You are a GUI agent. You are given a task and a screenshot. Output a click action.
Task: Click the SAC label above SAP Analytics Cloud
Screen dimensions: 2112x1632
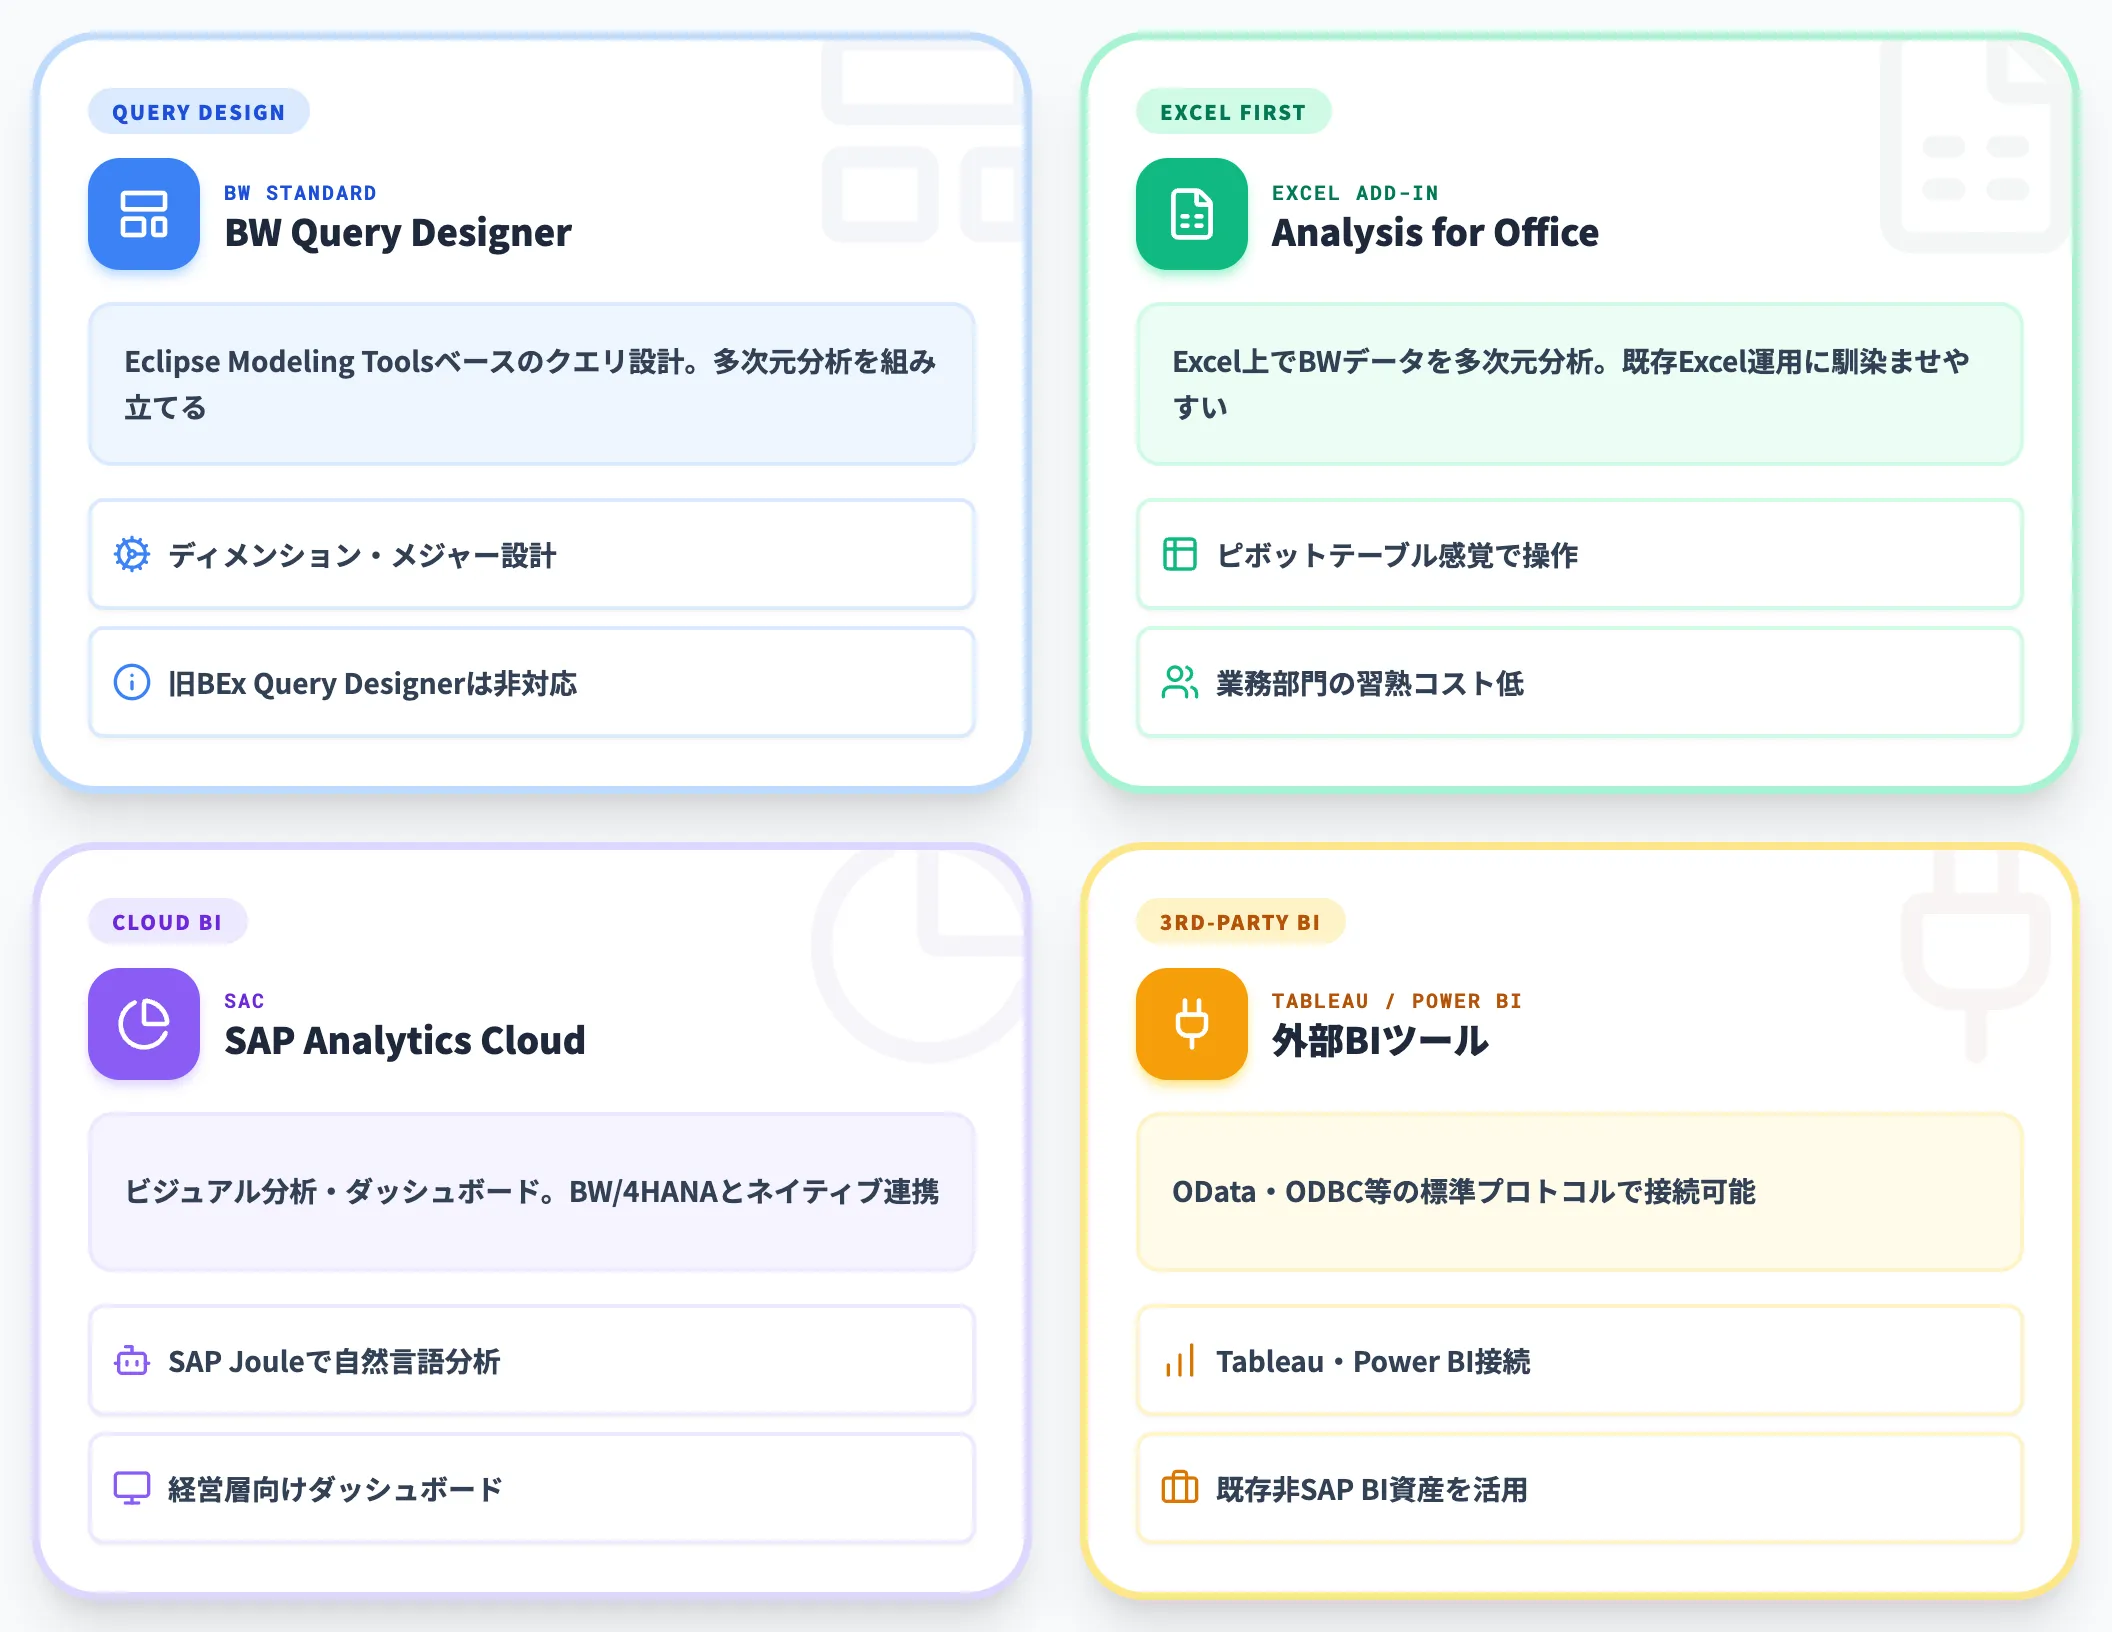244,1001
